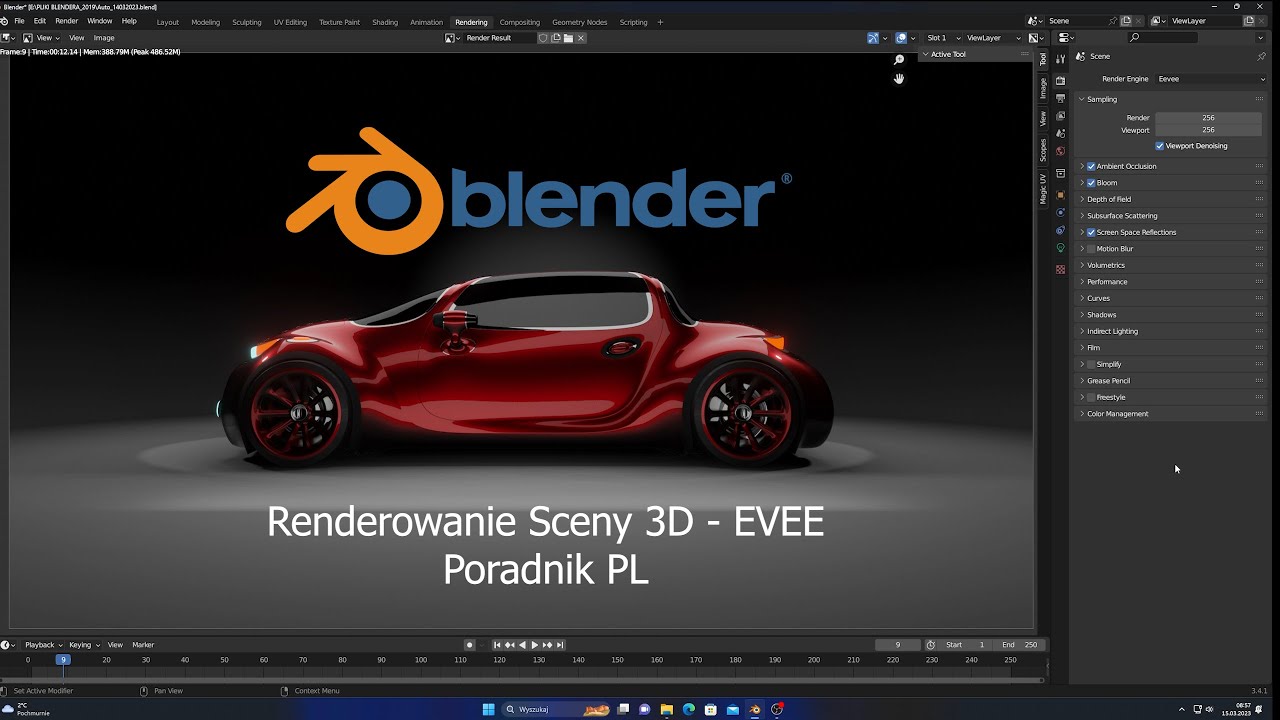Click the Viewport samples field 256
Viewport: 1280px width, 720px height.
[x=1208, y=130]
